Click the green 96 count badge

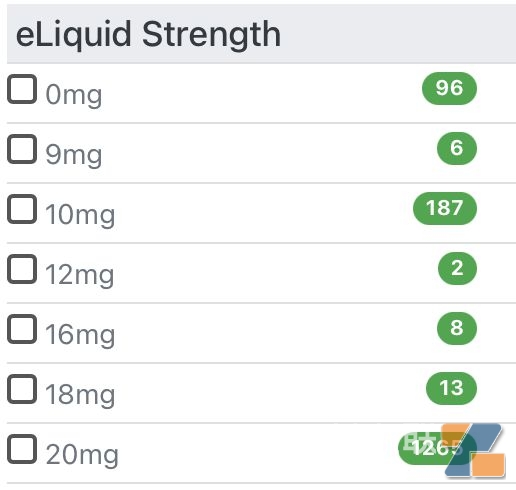pos(449,88)
